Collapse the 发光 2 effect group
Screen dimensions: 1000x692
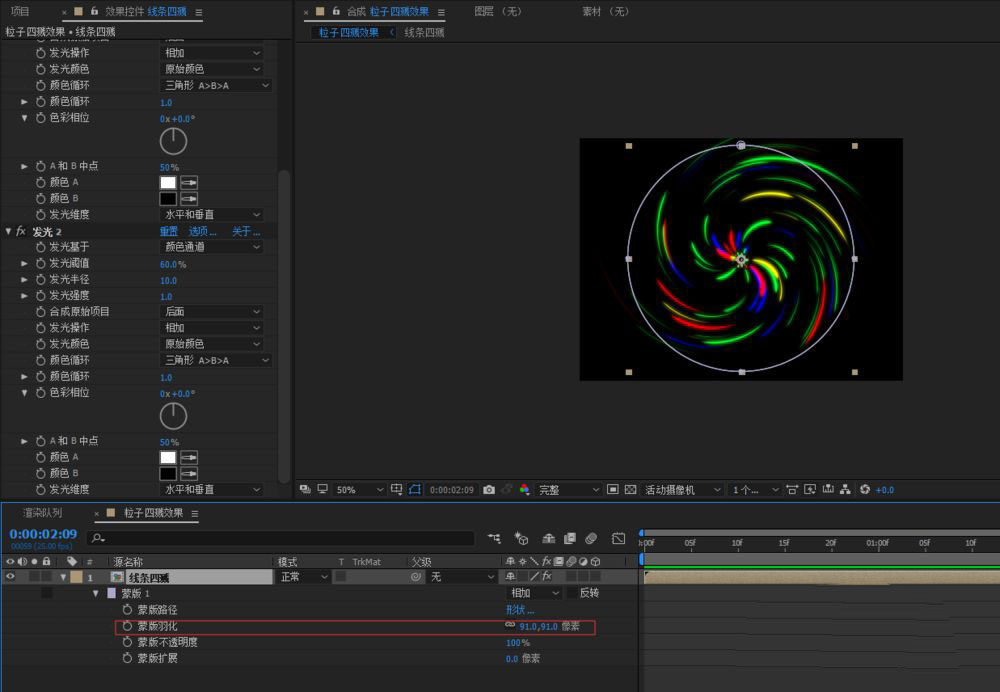tap(9, 231)
